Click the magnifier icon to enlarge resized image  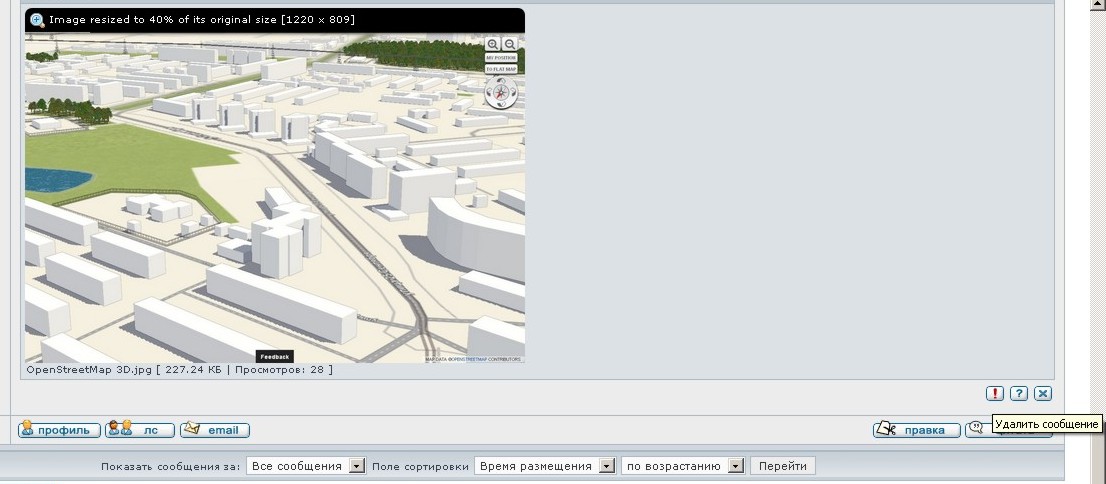coord(37,20)
